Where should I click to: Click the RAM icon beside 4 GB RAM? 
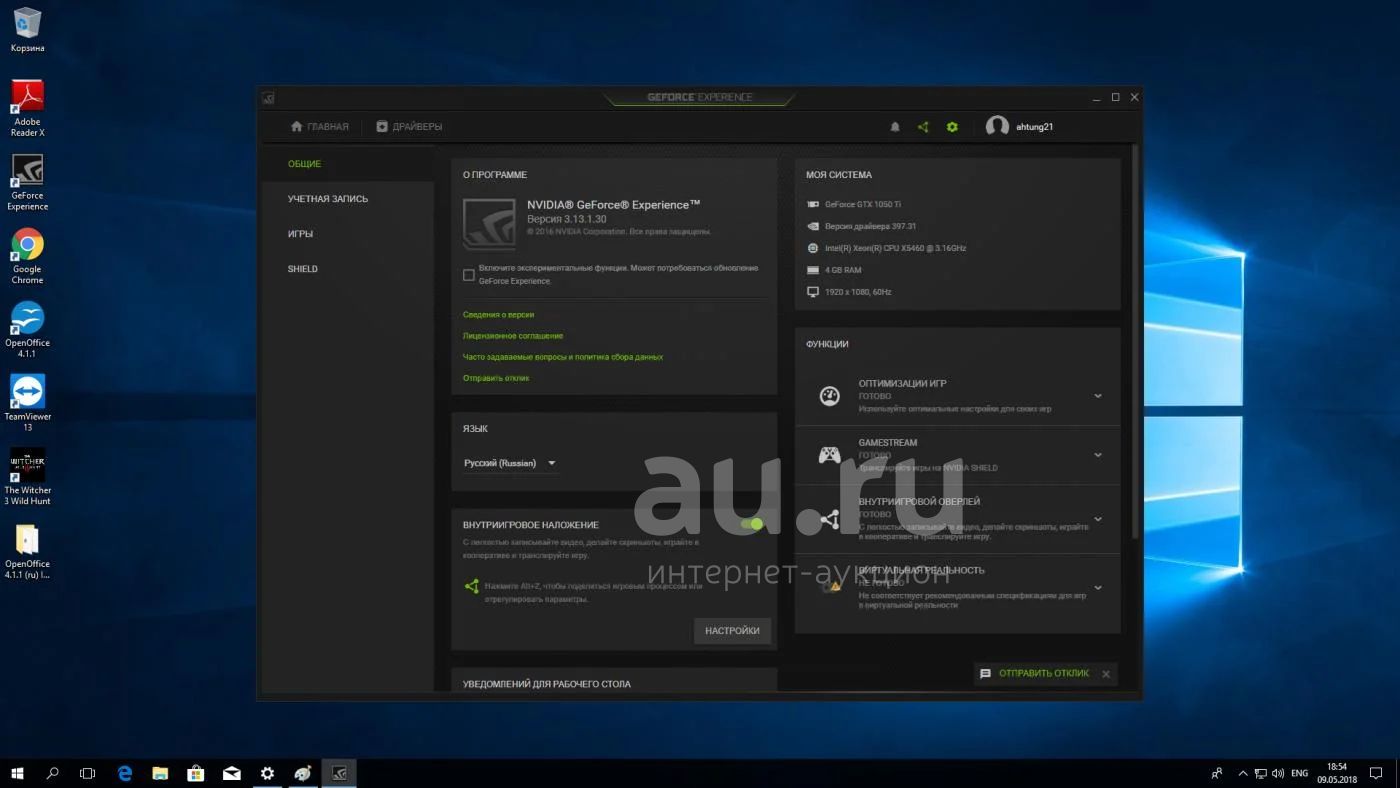click(x=813, y=270)
